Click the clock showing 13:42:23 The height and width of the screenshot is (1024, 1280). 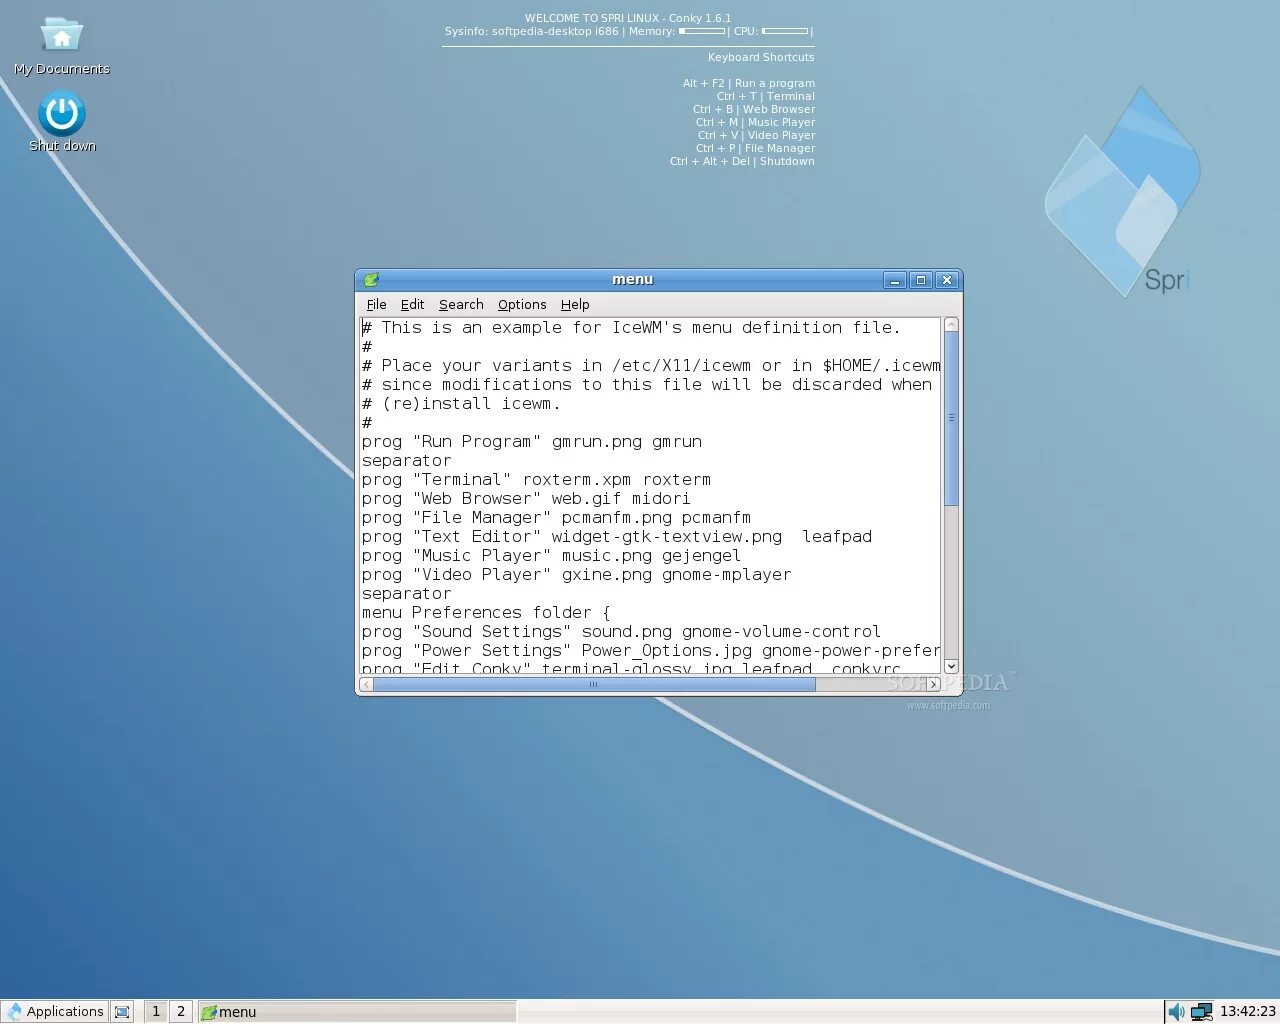pos(1247,1011)
